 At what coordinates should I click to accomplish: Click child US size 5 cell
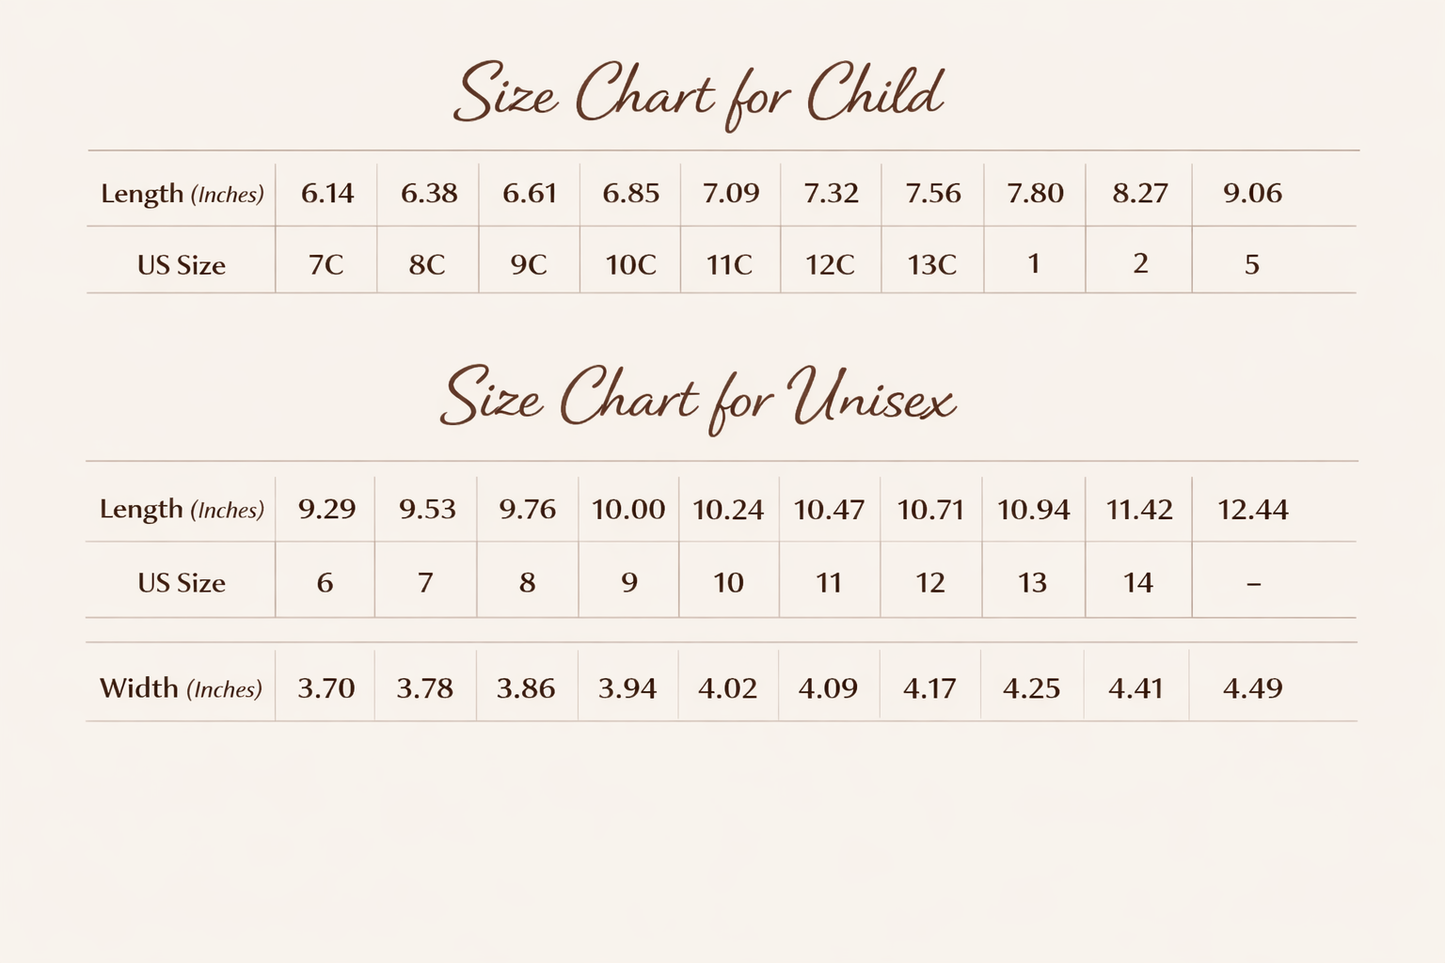pyautogui.click(x=1252, y=265)
